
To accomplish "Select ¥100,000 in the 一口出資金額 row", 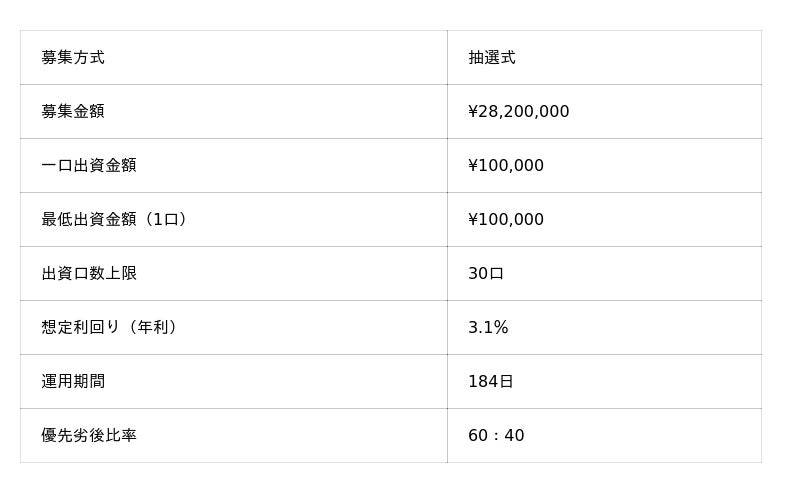I will (x=506, y=166).
